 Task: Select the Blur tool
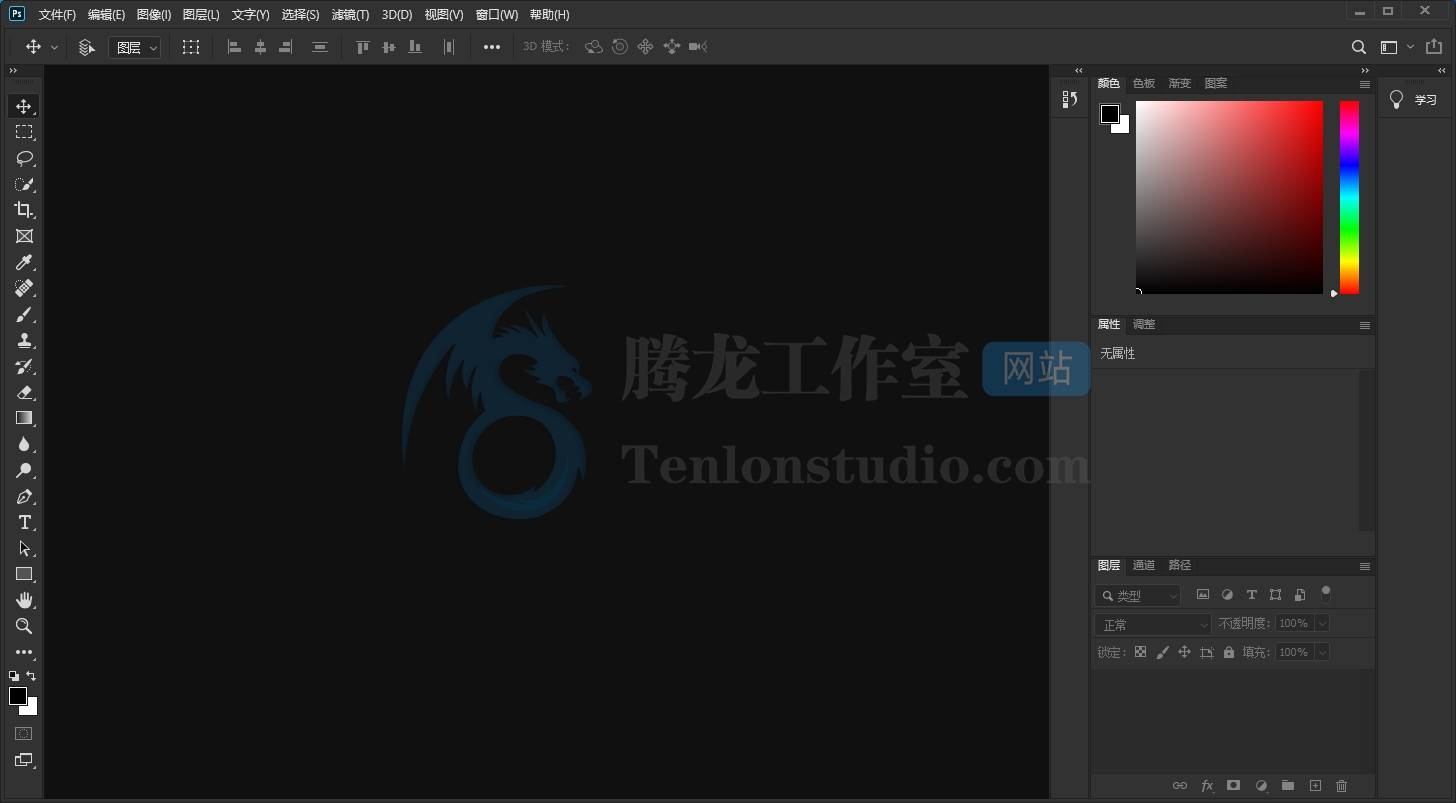(24, 444)
